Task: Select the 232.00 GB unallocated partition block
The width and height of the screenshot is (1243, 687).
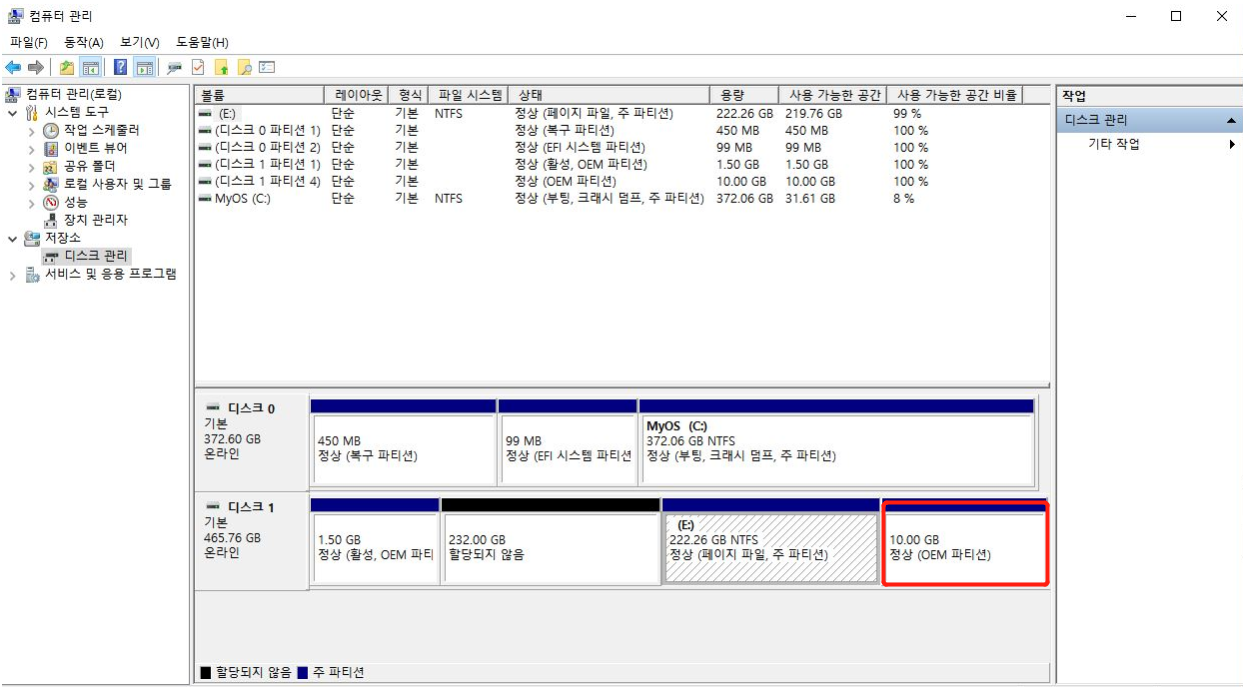Action: 550,547
